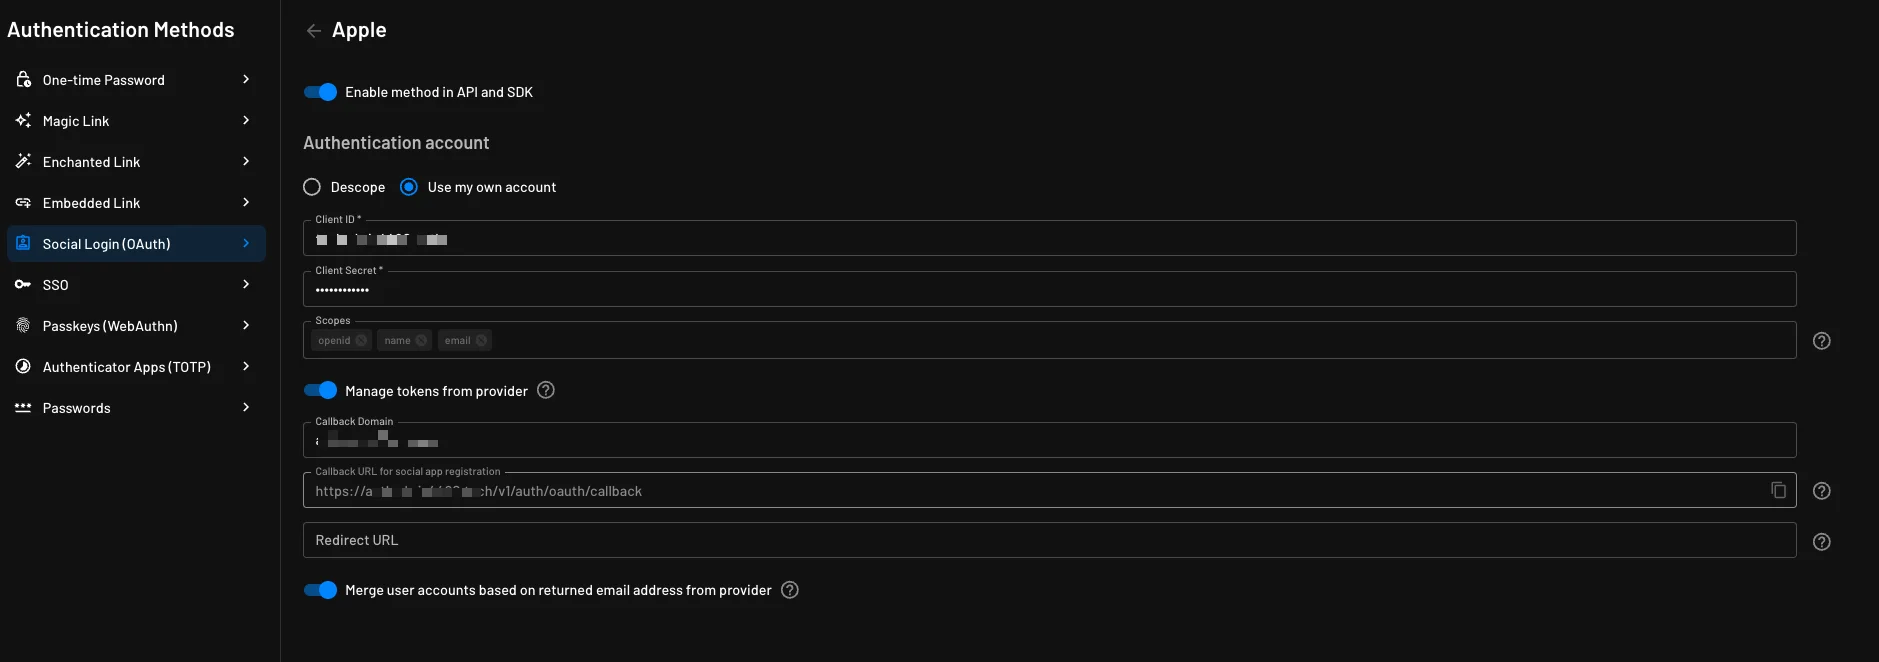Open help icon for Scopes field
The image size is (1879, 662).
[1821, 341]
